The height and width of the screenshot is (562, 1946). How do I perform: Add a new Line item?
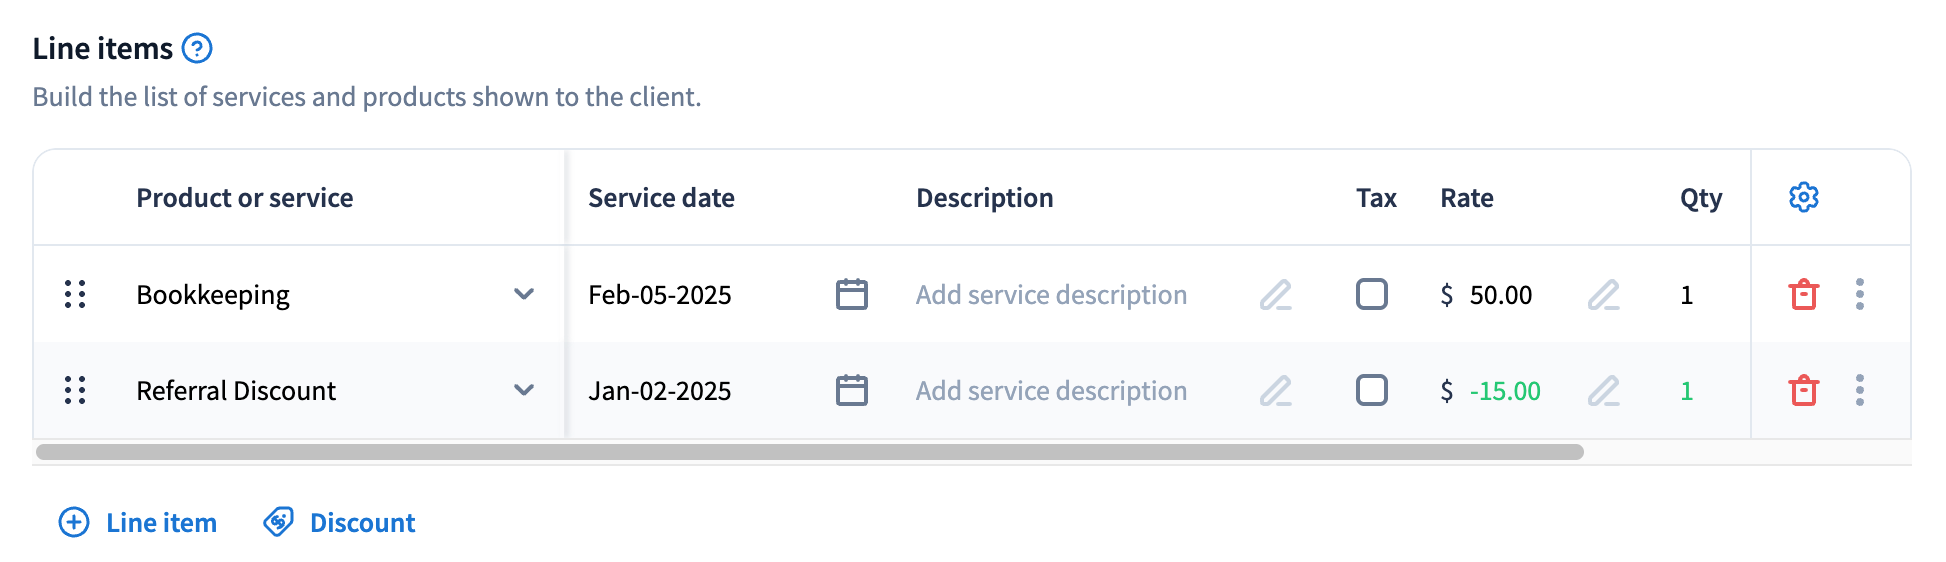click(x=138, y=522)
